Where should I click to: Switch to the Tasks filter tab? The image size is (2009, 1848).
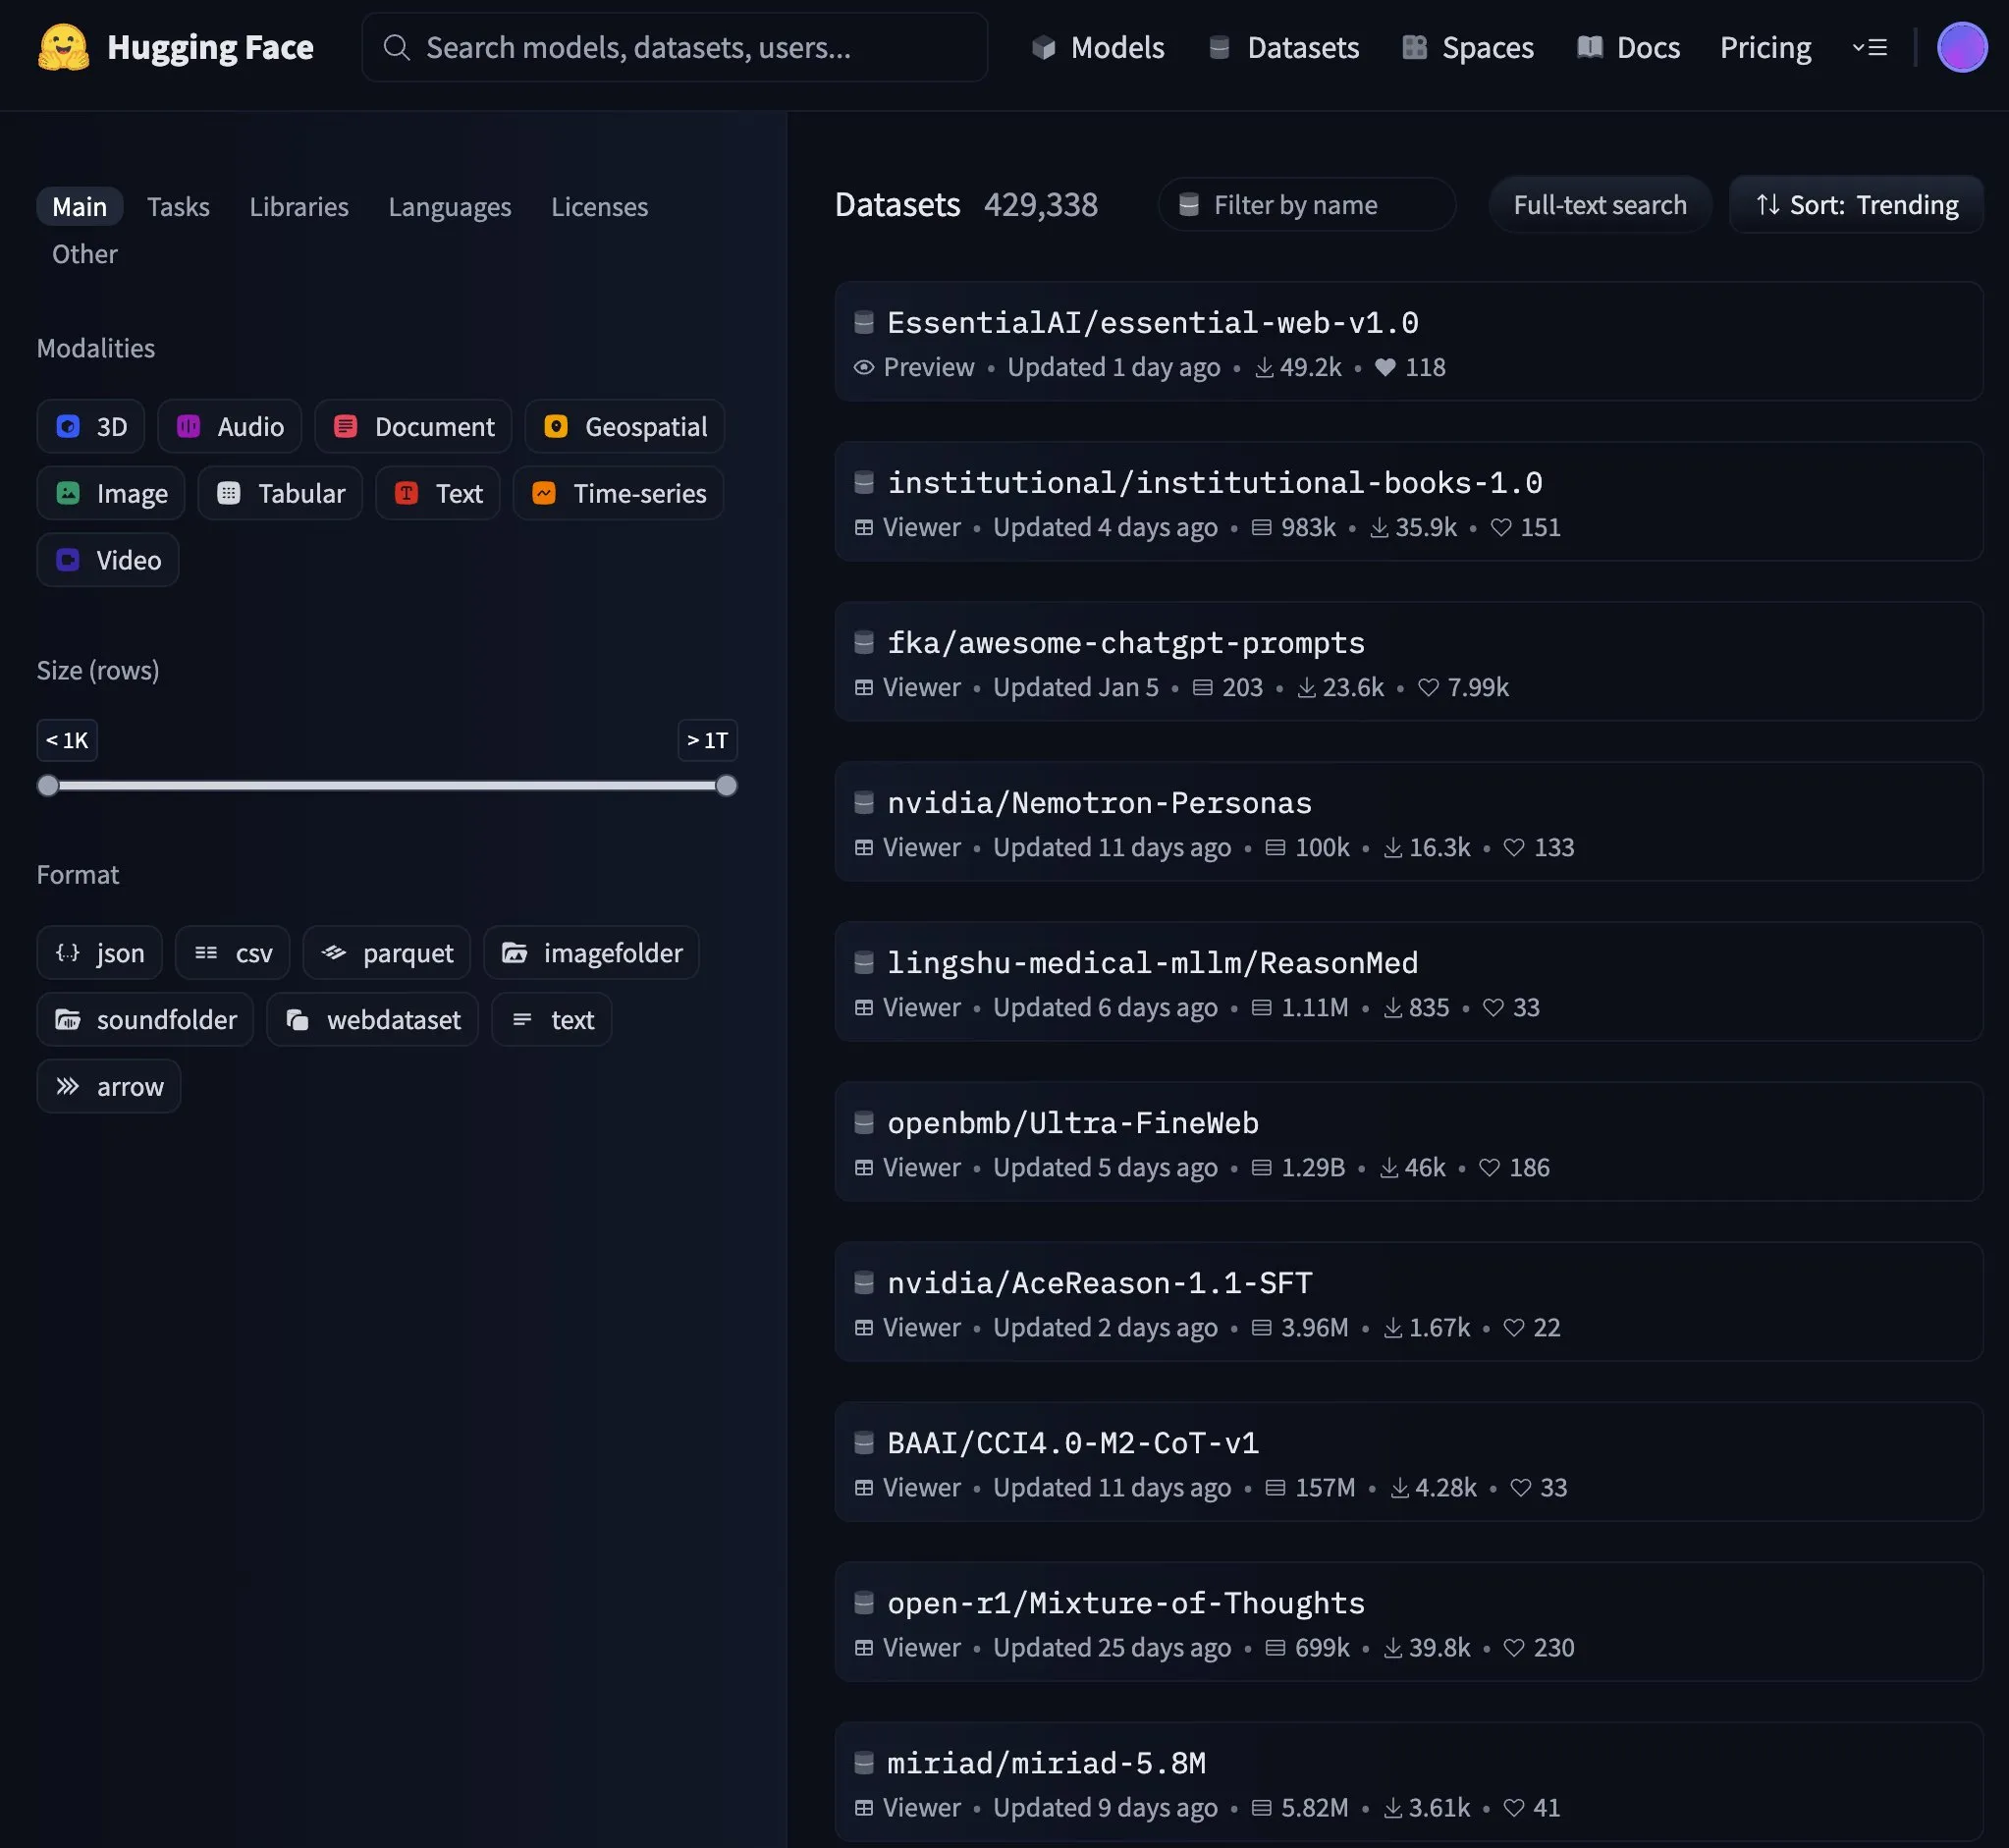tap(178, 206)
